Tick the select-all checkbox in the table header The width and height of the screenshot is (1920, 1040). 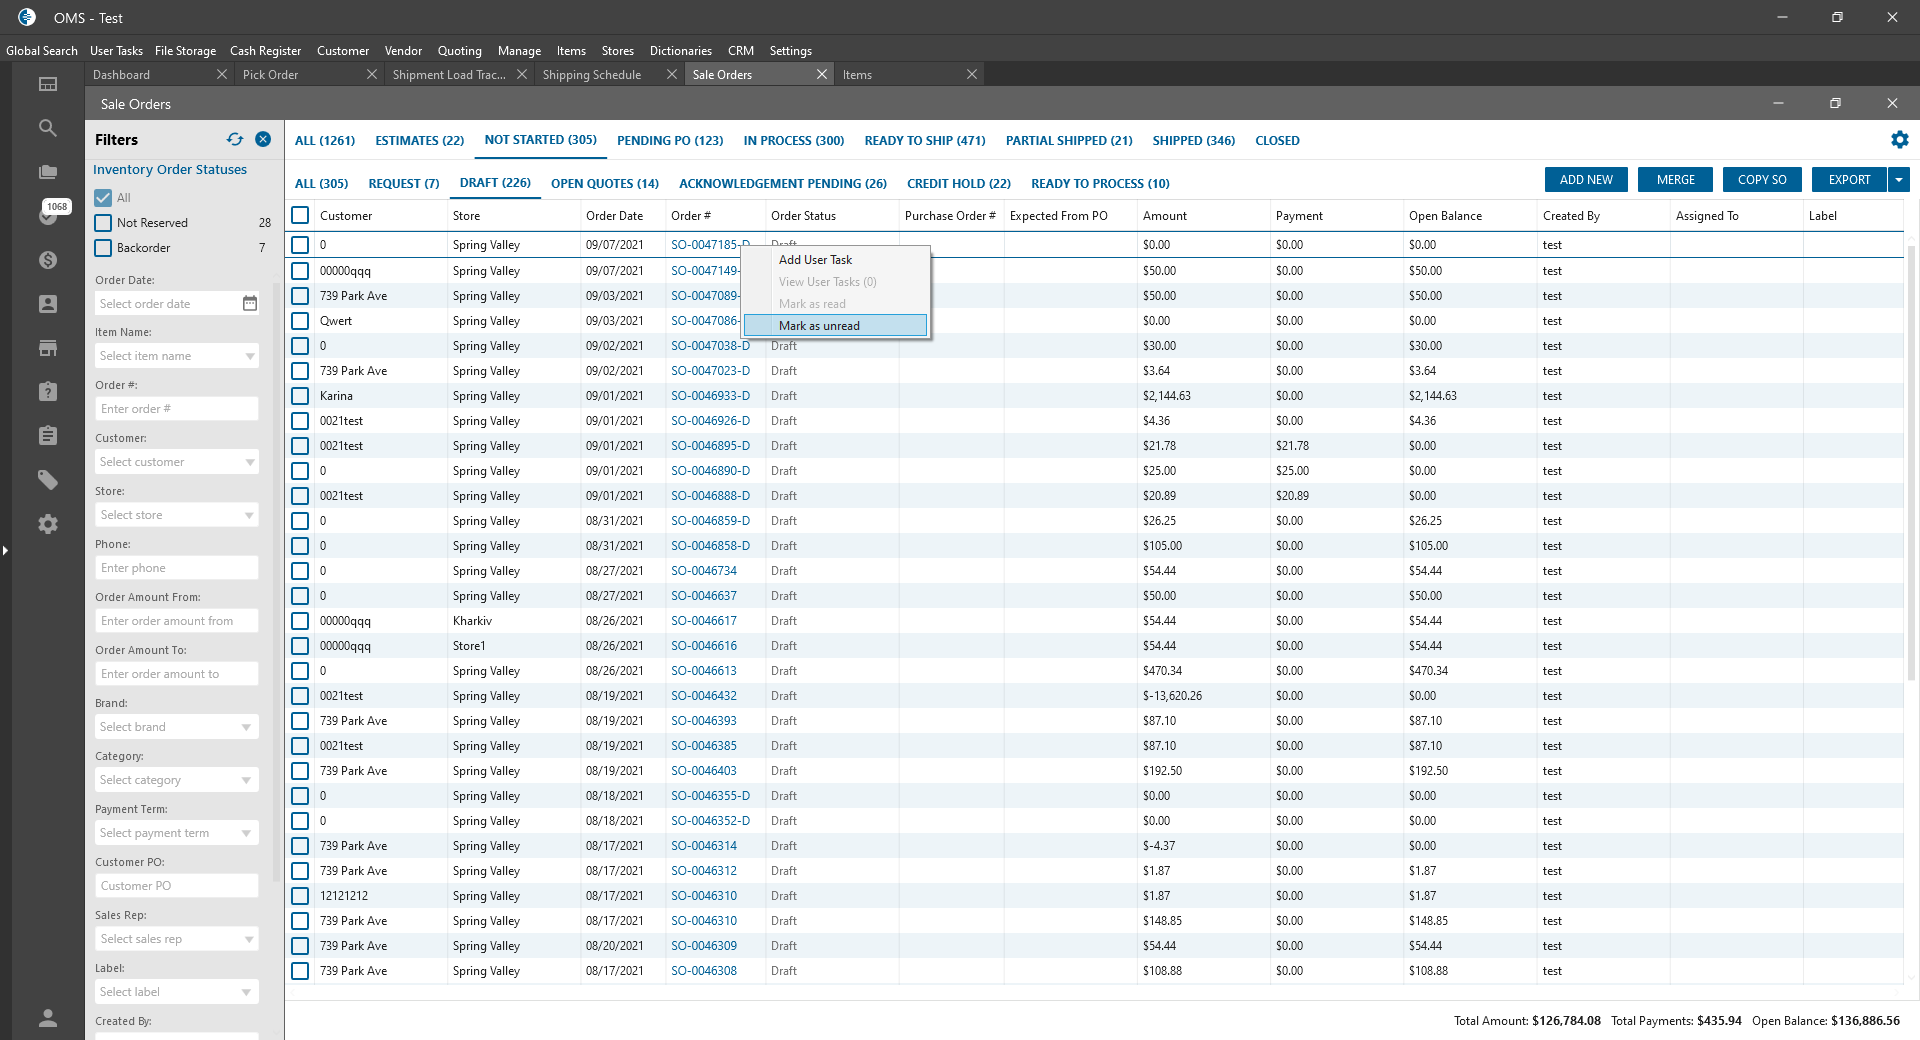(x=300, y=216)
